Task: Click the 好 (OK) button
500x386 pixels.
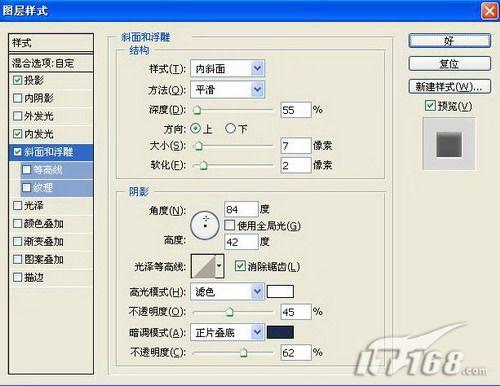Action: [450, 41]
